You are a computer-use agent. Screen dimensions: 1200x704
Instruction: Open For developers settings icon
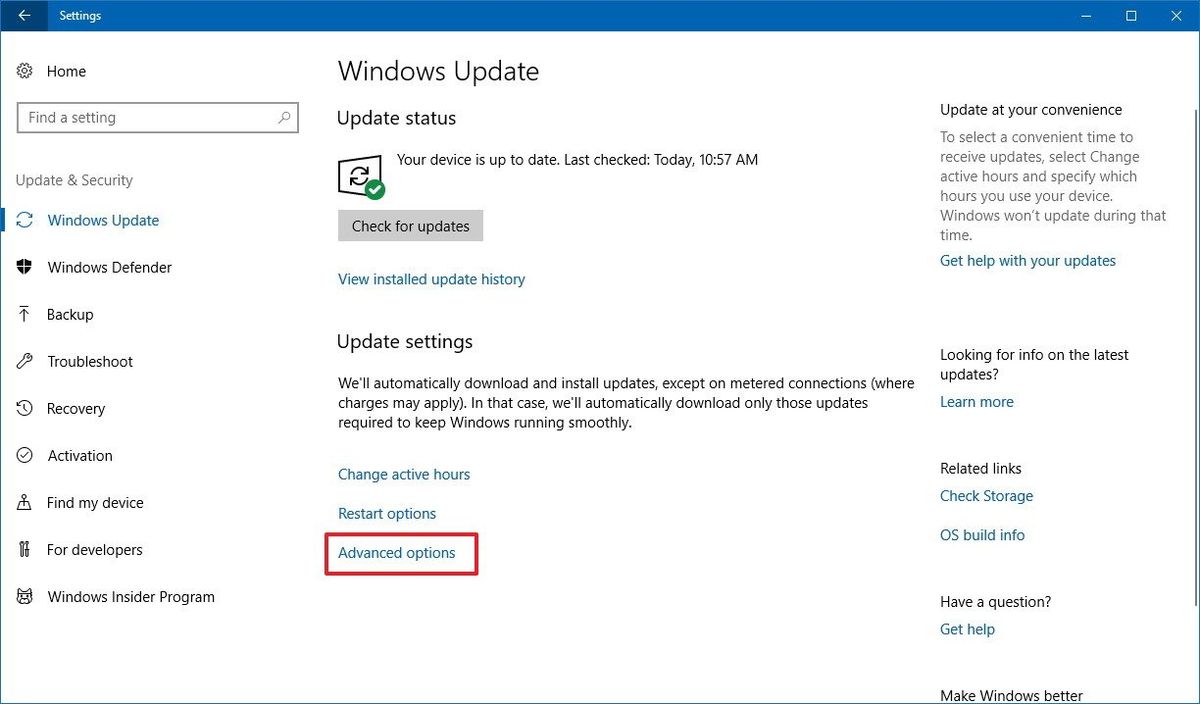[24, 549]
